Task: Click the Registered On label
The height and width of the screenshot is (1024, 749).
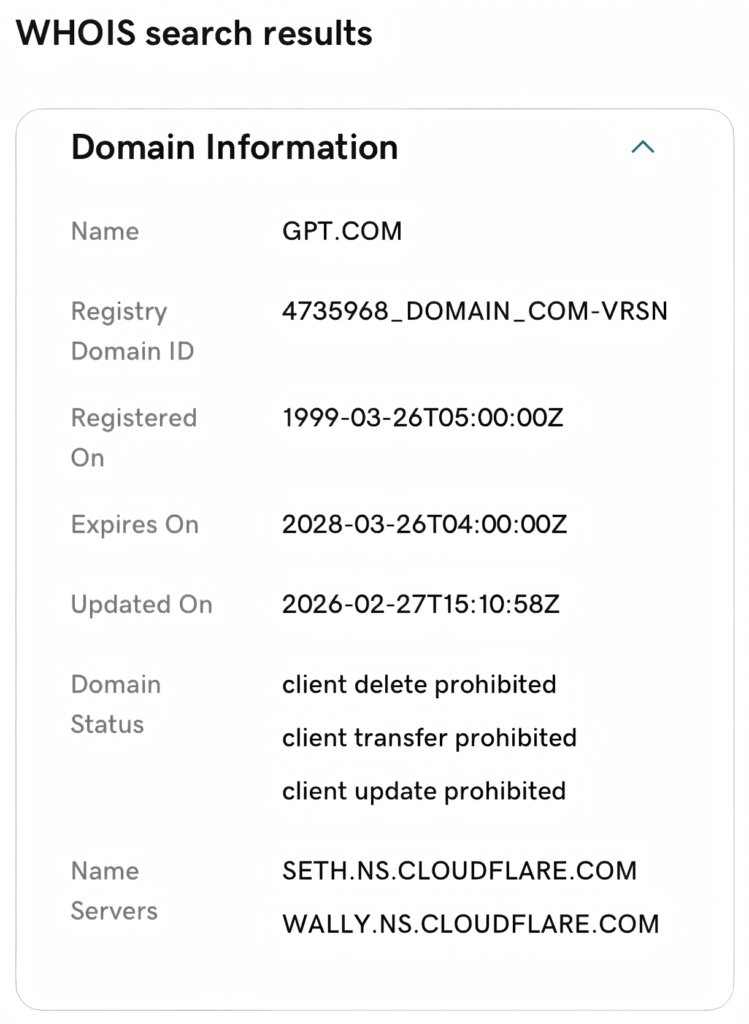Action: 133,437
